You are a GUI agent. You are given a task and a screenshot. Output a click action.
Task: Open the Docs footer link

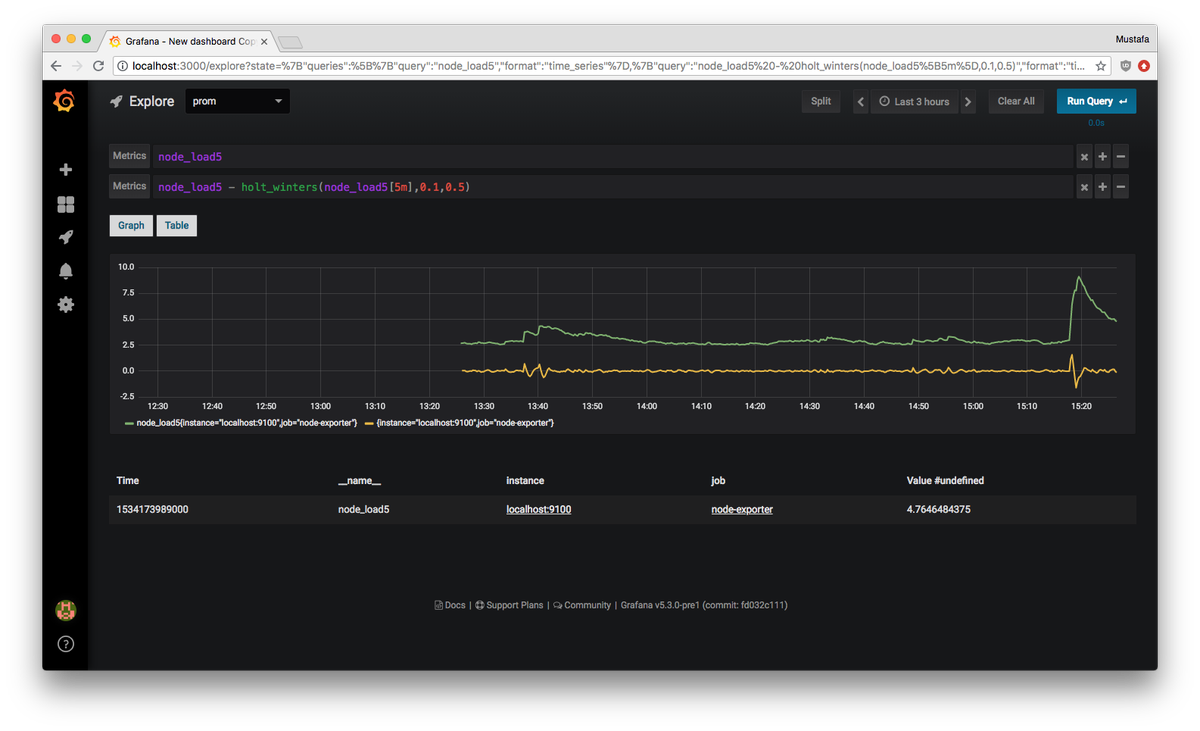coord(450,605)
